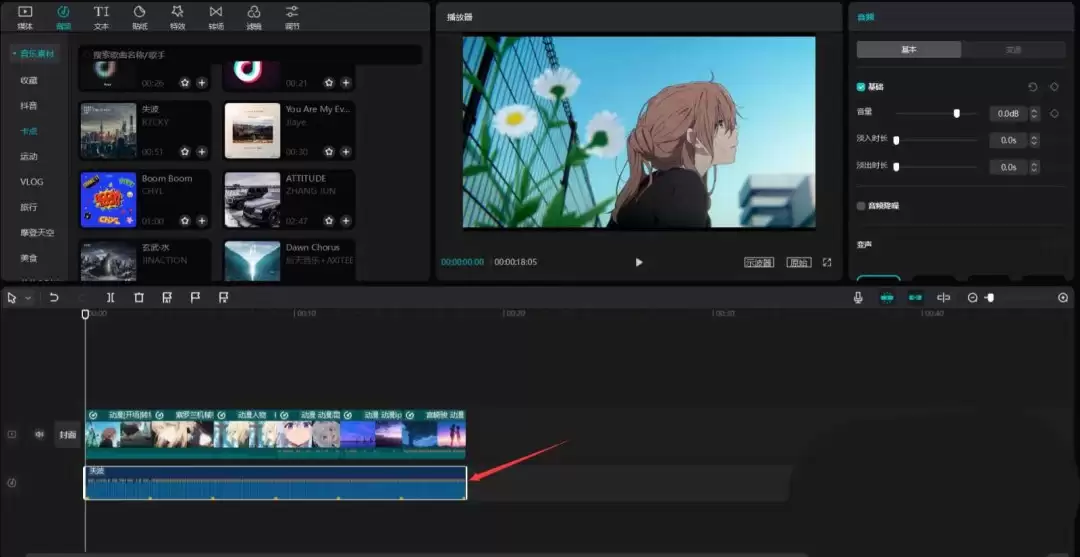Toggle the 基础 (Basic) checkbox
This screenshot has height=557, width=1080.
[861, 87]
